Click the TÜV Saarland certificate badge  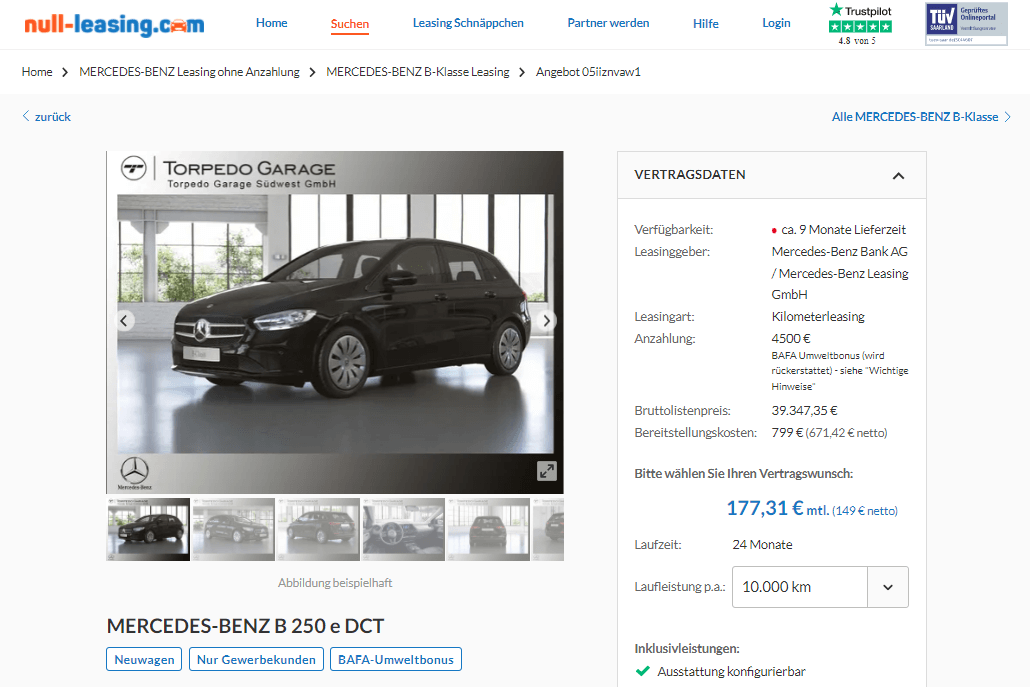tap(966, 24)
